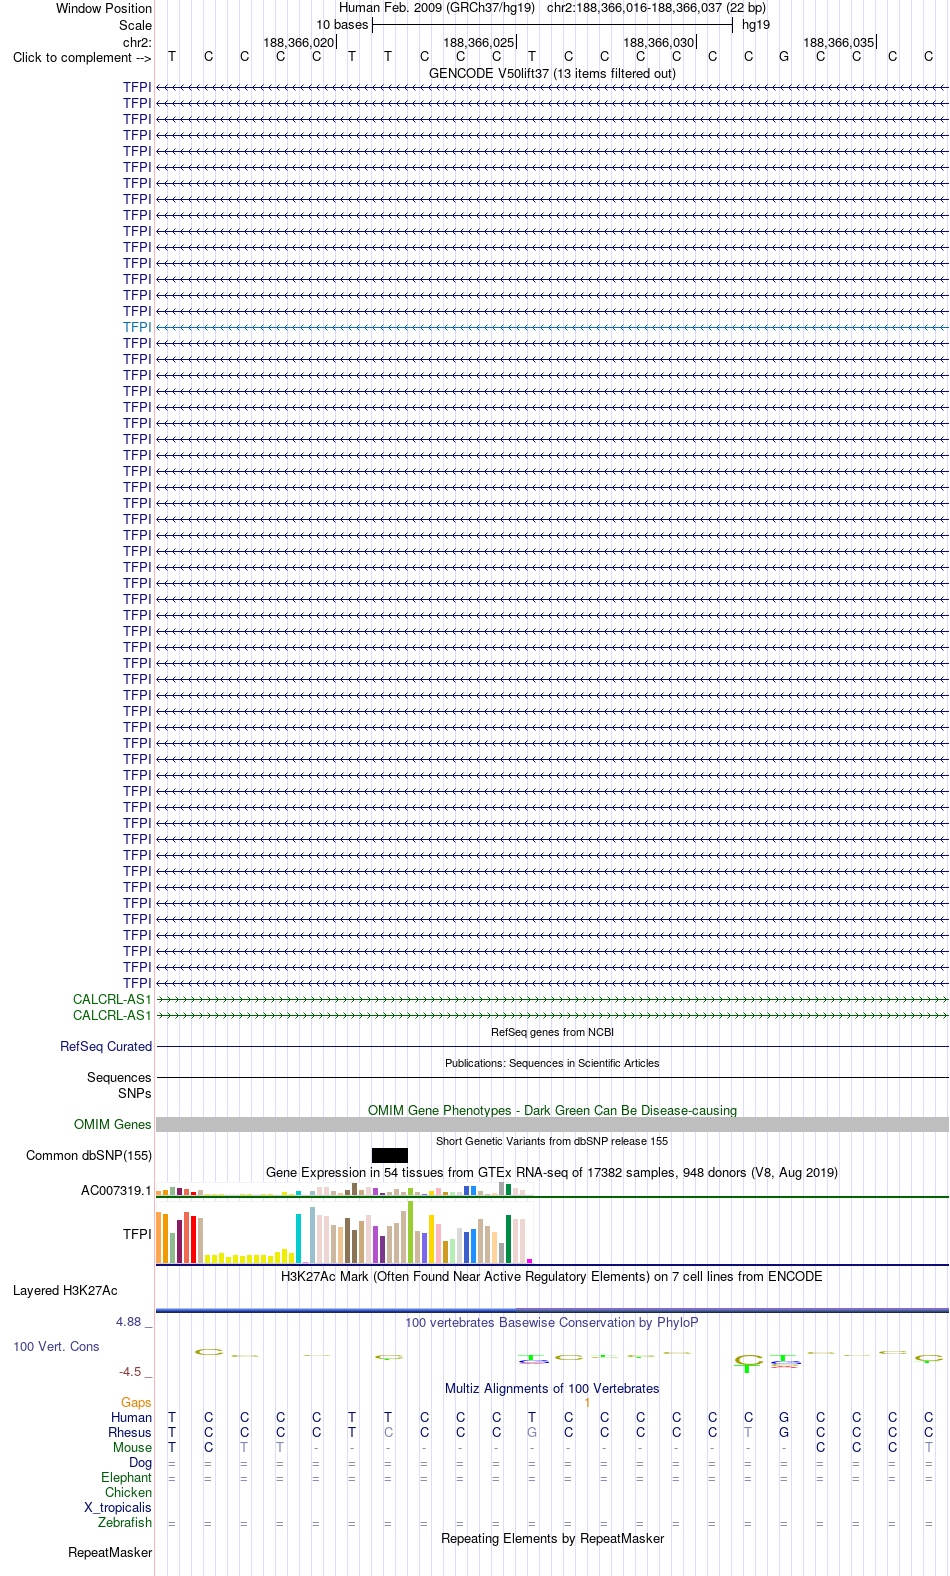Click the 'OMIM Genes' track label
The height and width of the screenshot is (1576, 950).
pos(113,1125)
